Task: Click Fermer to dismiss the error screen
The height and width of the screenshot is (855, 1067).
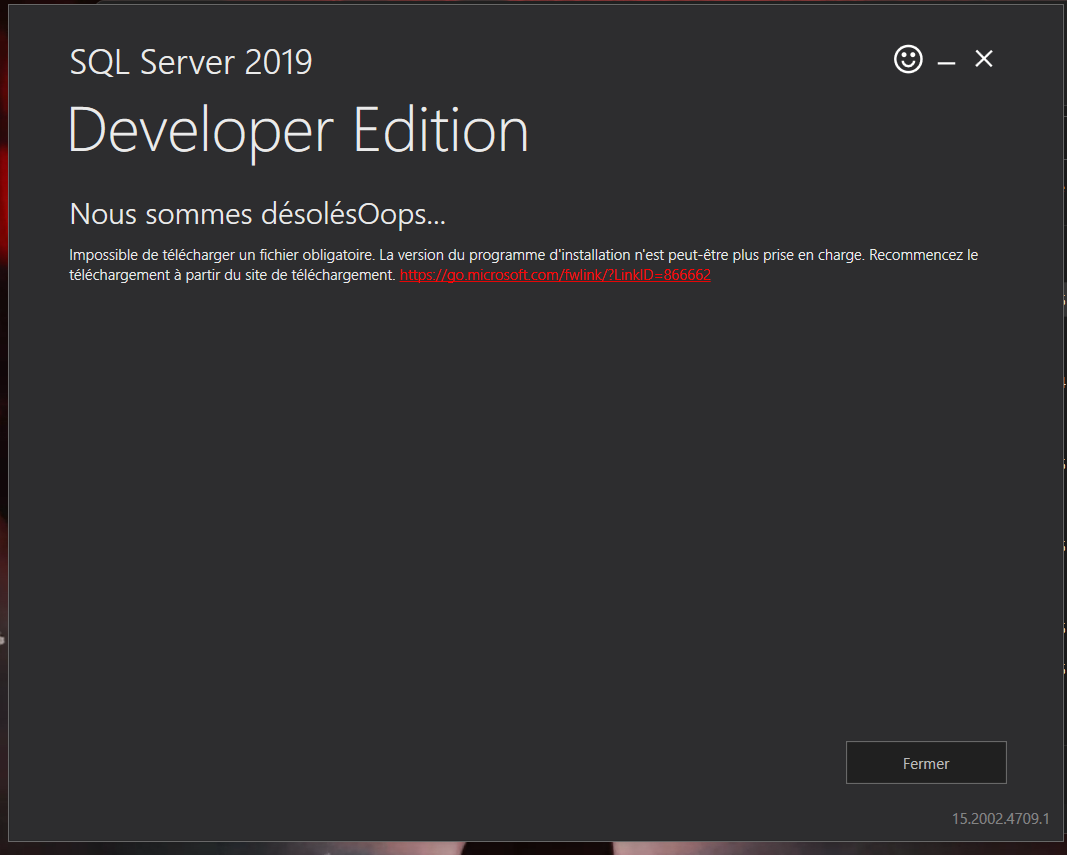Action: point(925,762)
